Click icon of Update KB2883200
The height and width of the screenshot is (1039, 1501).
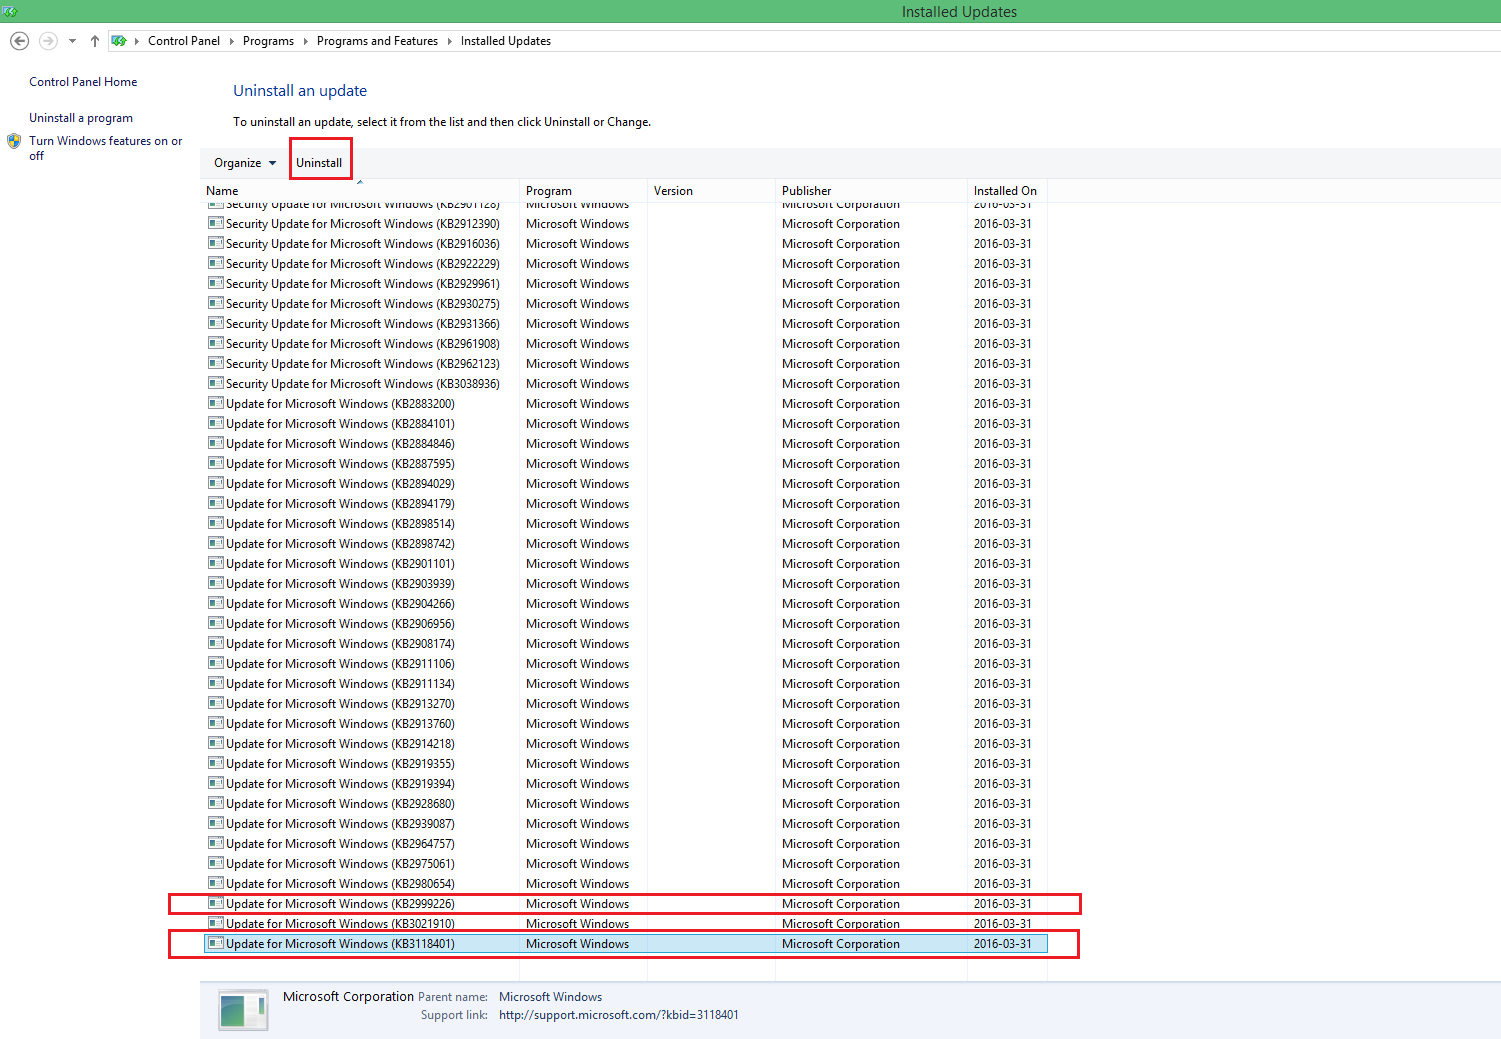point(215,403)
